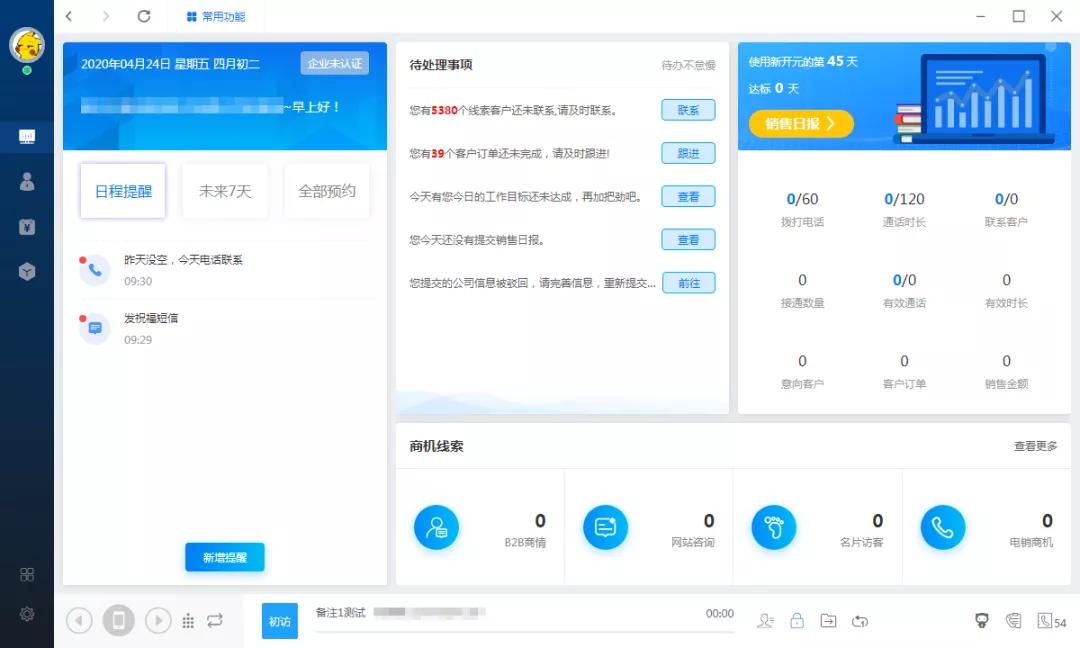Go back with the left arrow
The width and height of the screenshot is (1080, 648).
point(69,16)
